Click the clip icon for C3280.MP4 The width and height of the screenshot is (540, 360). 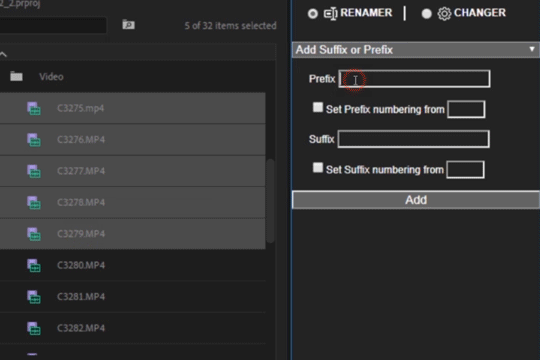coord(34,265)
